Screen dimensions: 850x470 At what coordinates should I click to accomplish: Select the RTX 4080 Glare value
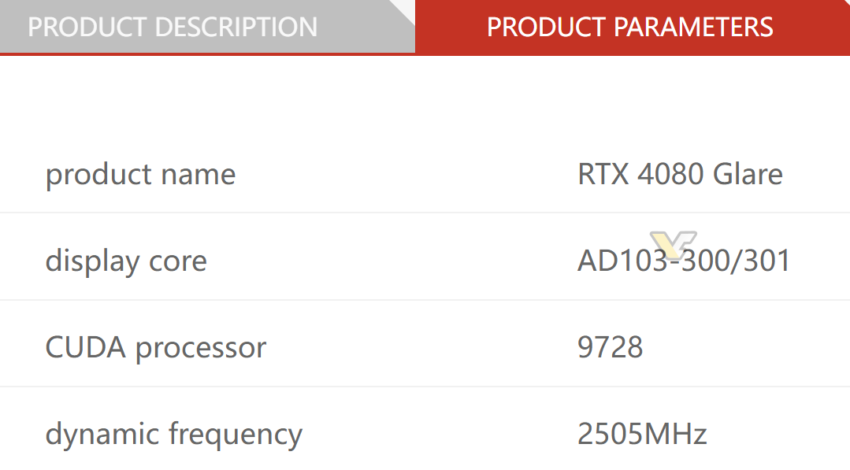click(x=680, y=175)
